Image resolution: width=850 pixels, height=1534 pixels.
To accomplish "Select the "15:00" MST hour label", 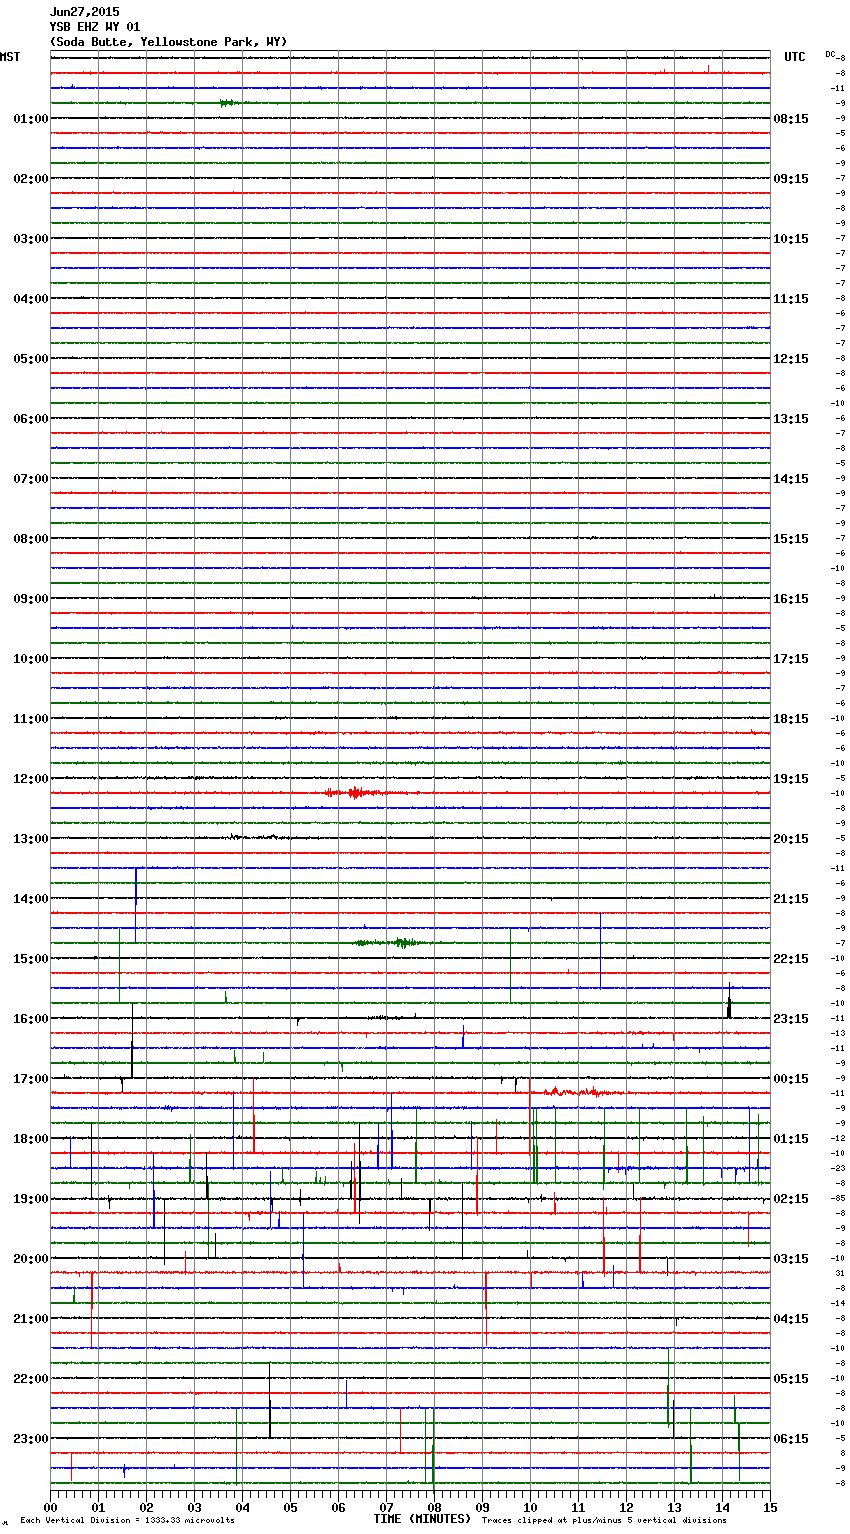I will 30,959.
